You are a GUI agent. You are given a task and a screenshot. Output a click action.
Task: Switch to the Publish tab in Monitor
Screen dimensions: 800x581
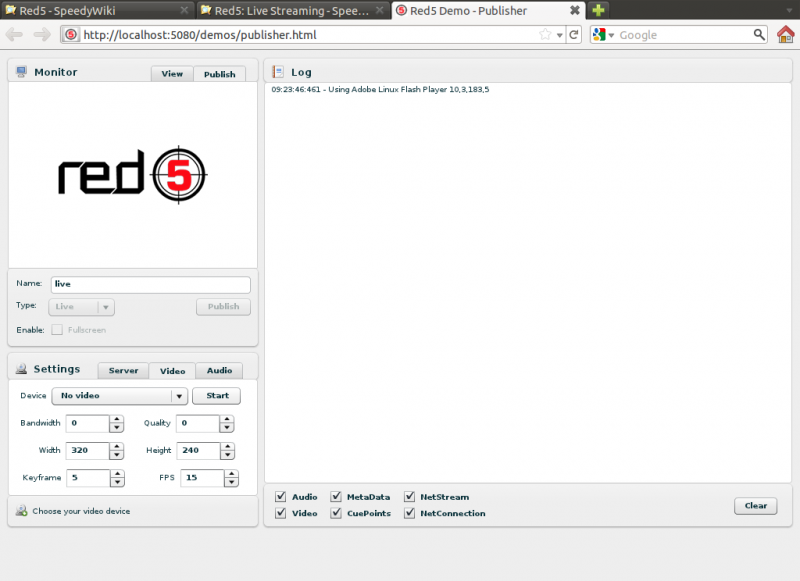220,73
